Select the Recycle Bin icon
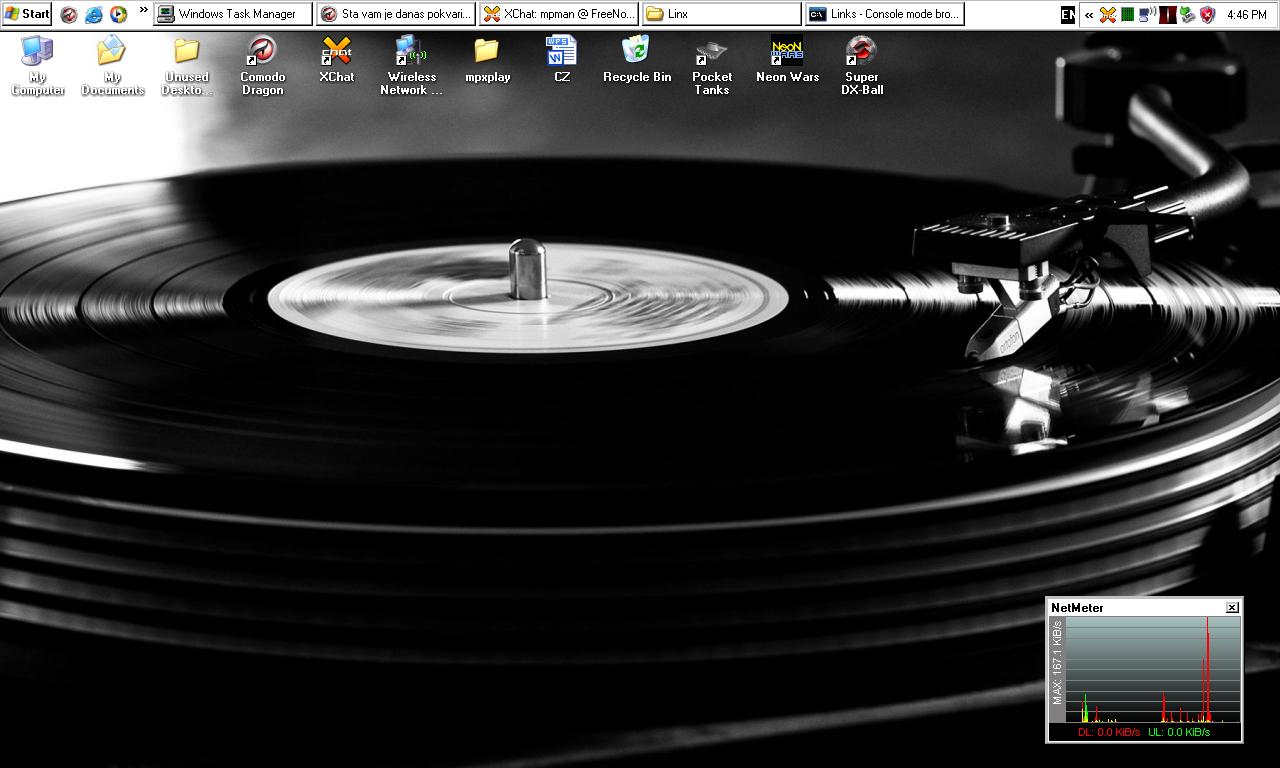1280x768 pixels. [636, 52]
